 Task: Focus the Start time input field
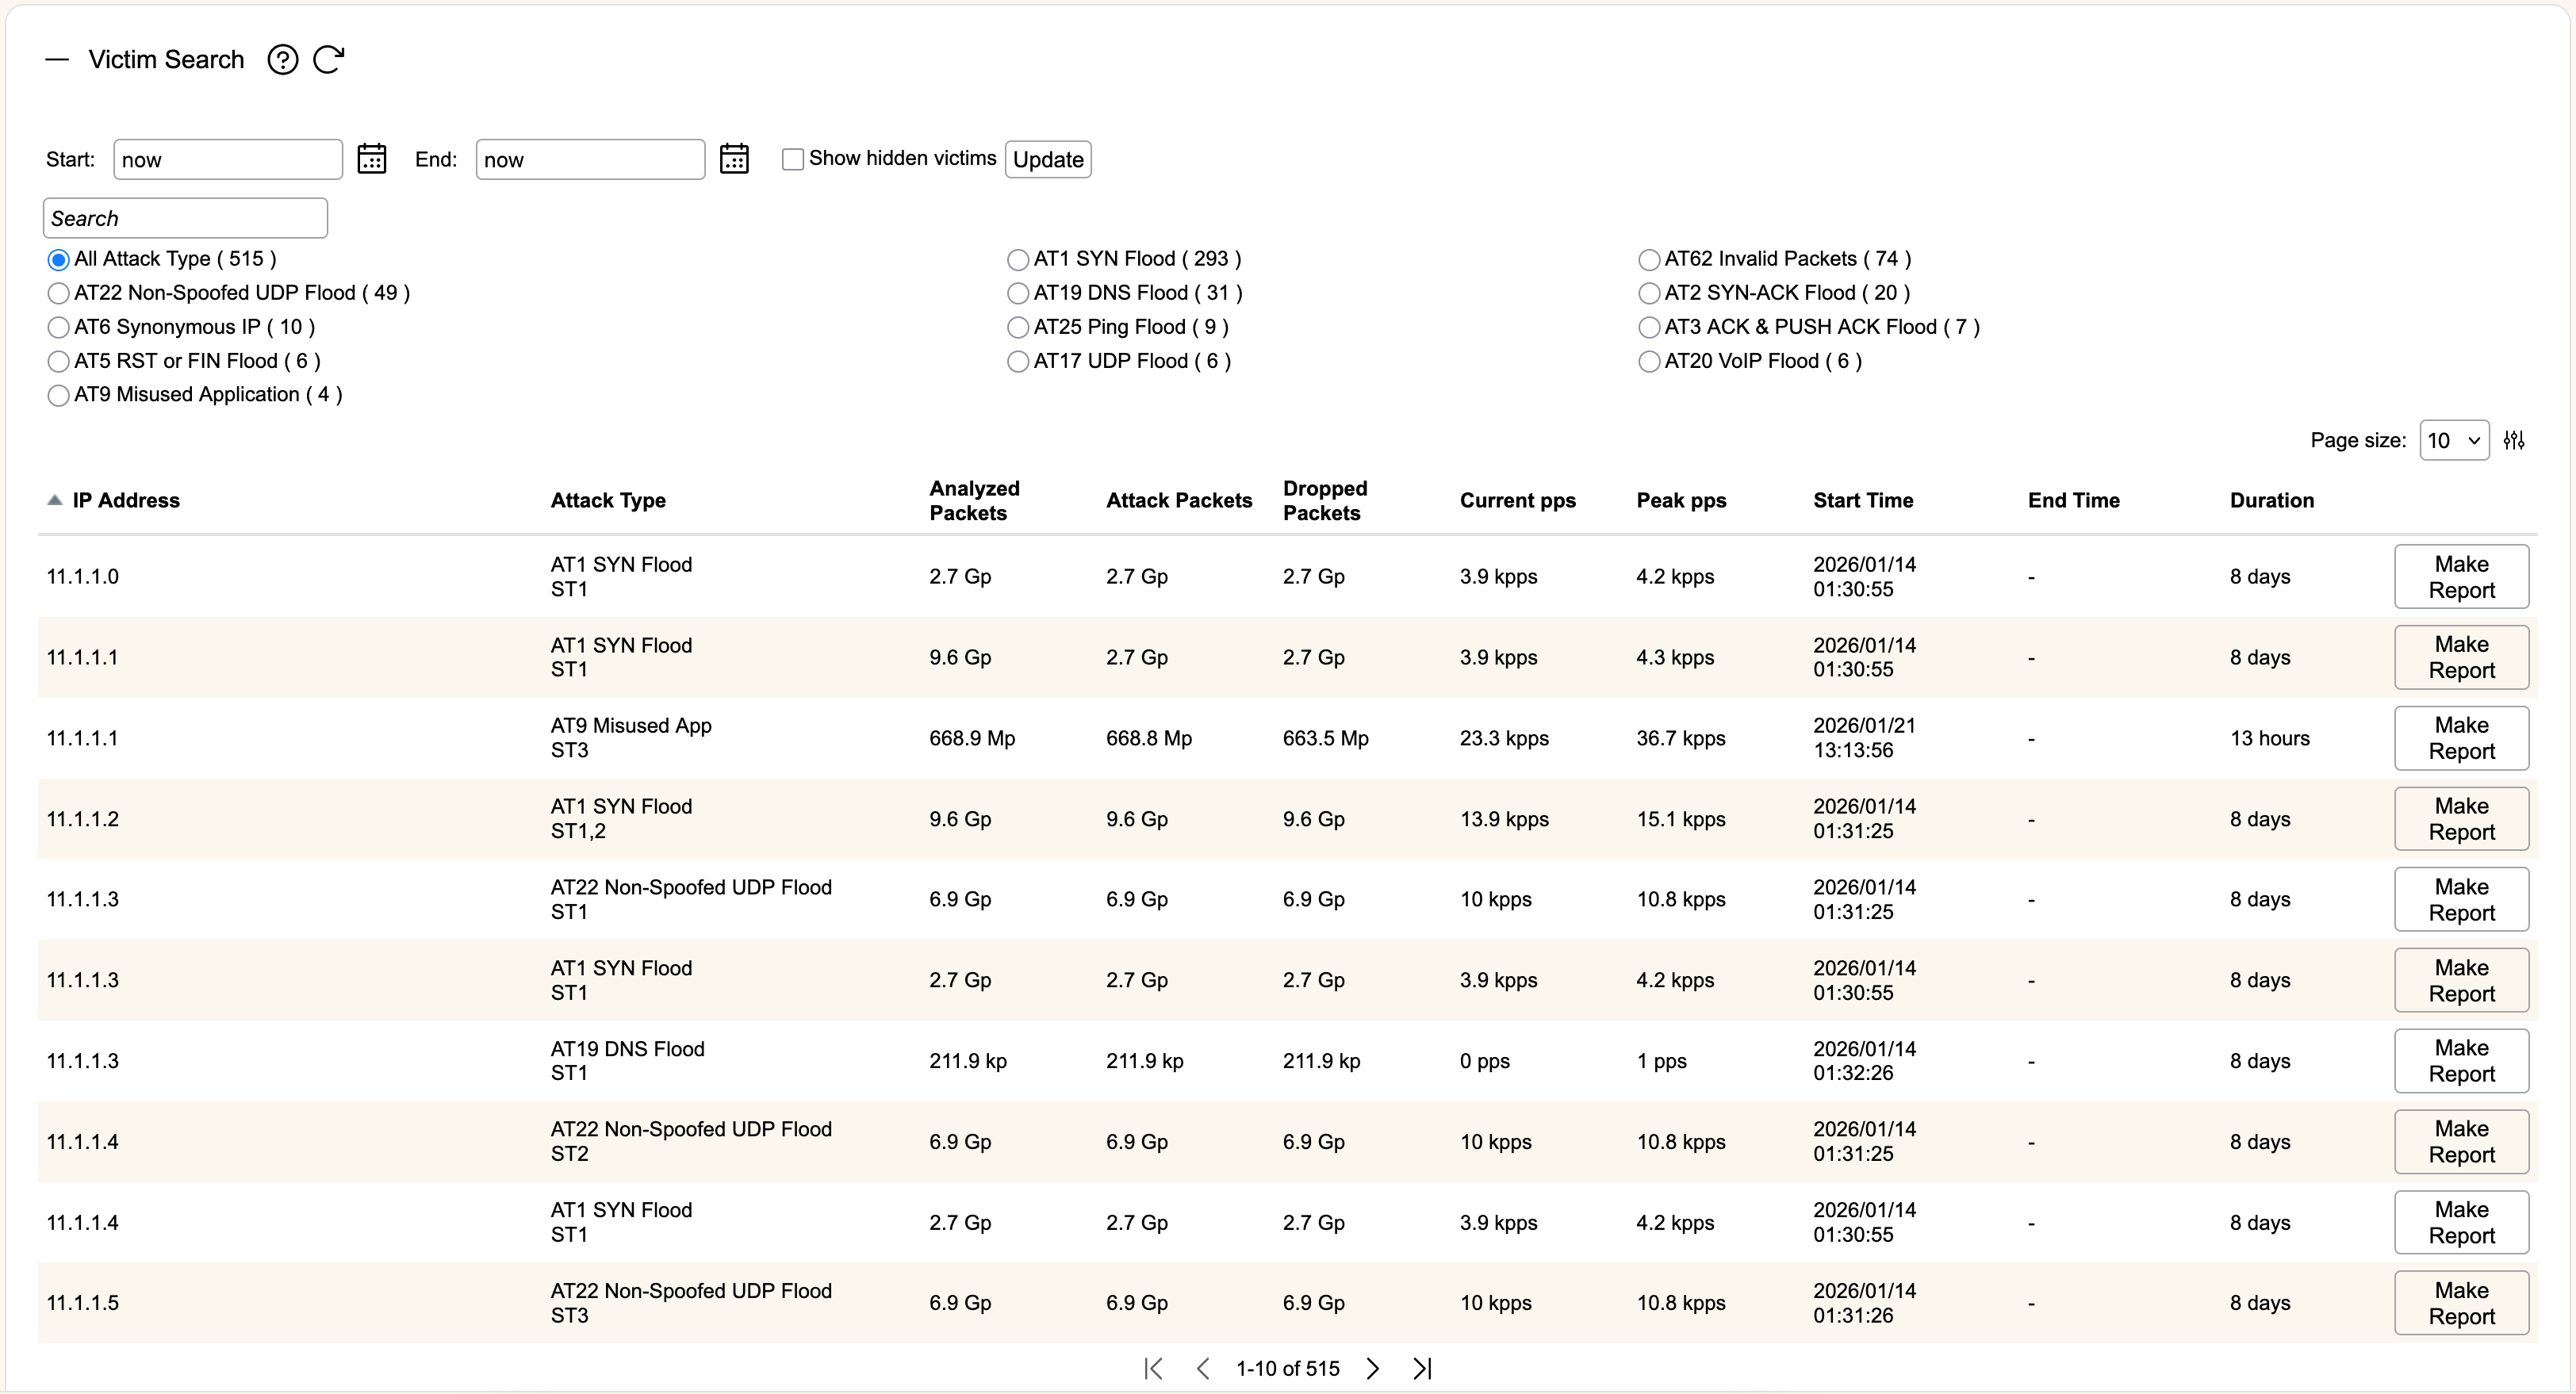pyautogui.click(x=228, y=159)
